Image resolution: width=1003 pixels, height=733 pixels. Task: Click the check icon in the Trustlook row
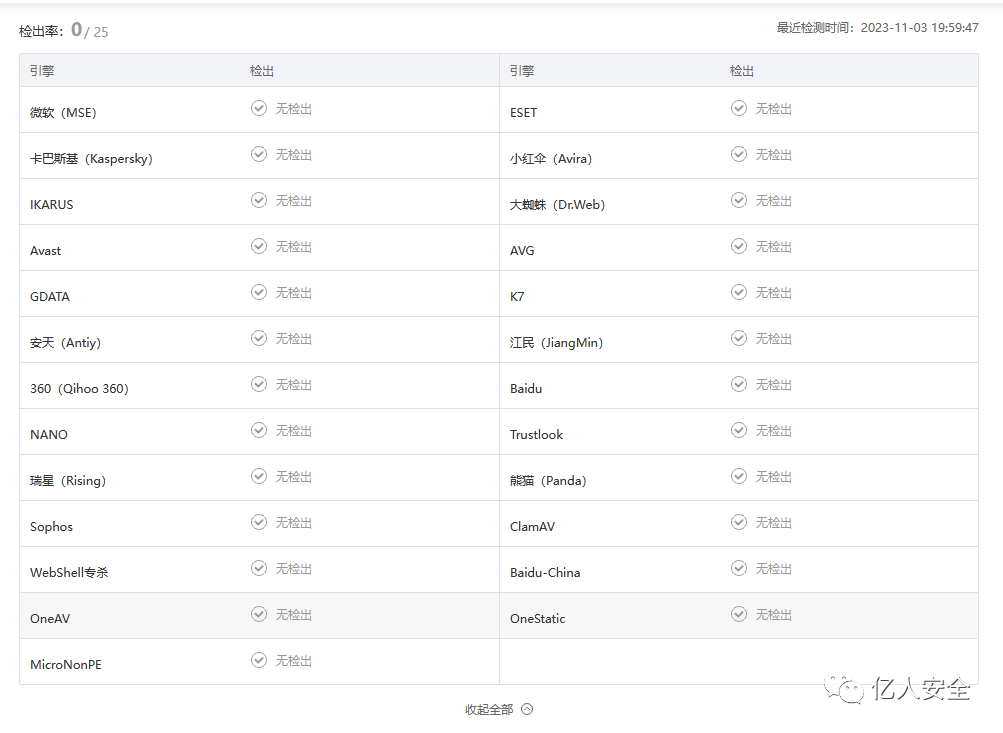(x=739, y=430)
